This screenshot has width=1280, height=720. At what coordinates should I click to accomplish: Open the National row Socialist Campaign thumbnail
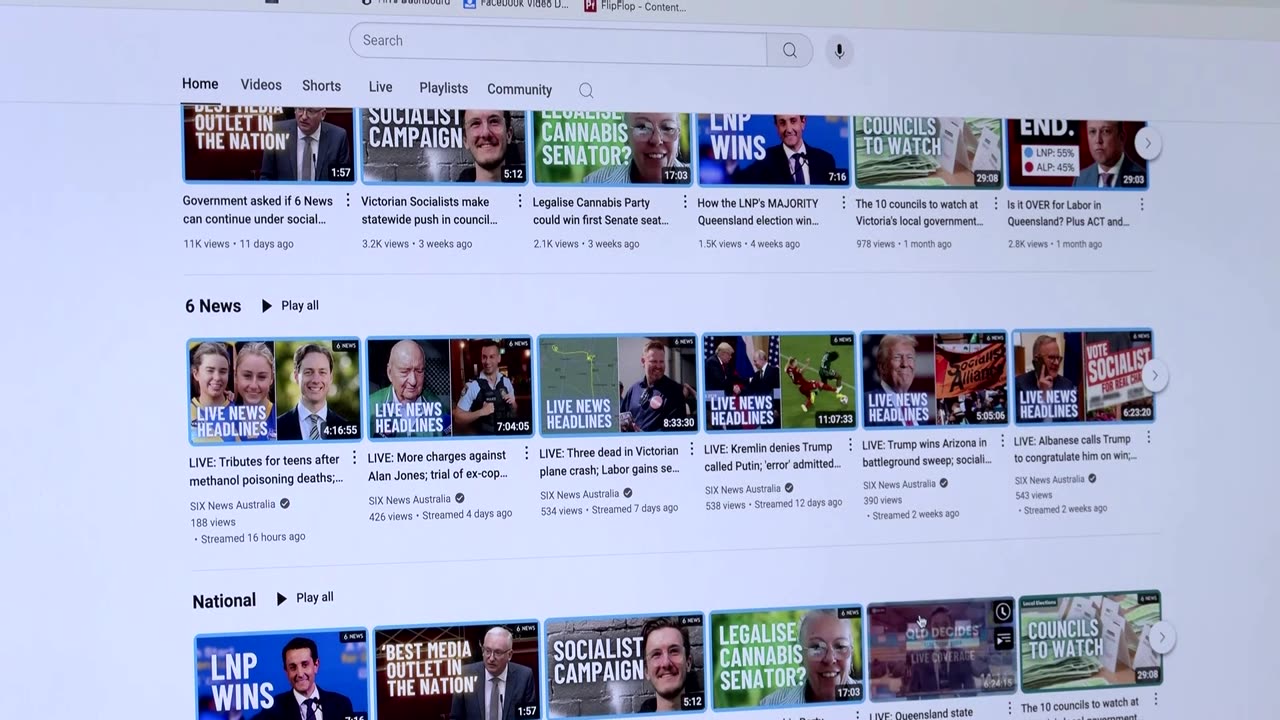(626, 664)
